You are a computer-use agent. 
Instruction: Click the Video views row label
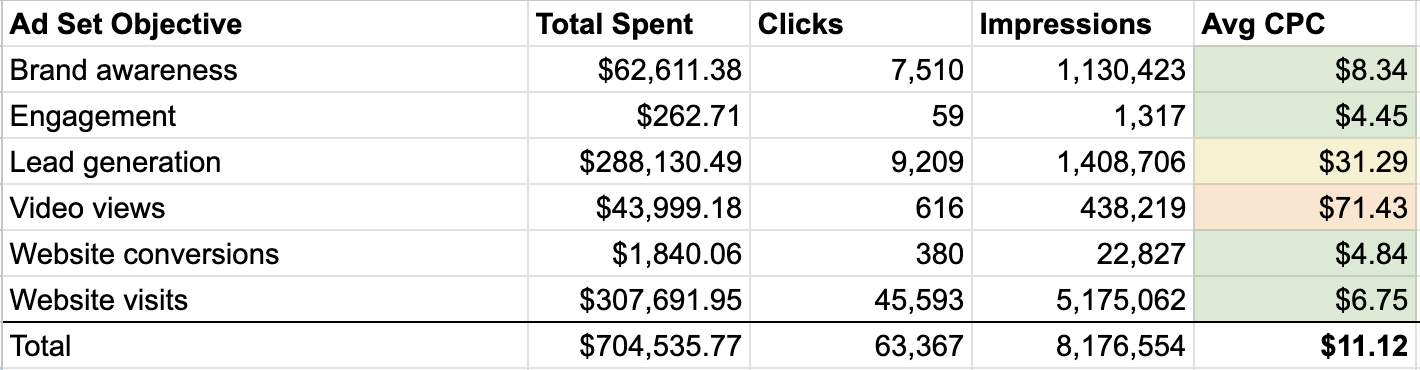264,208
